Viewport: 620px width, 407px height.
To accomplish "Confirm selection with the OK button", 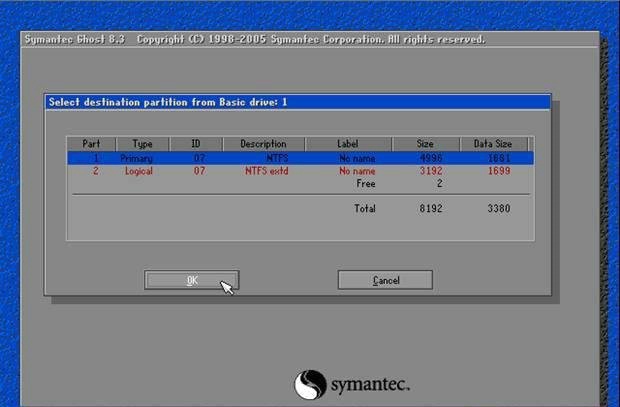I will 192,280.
